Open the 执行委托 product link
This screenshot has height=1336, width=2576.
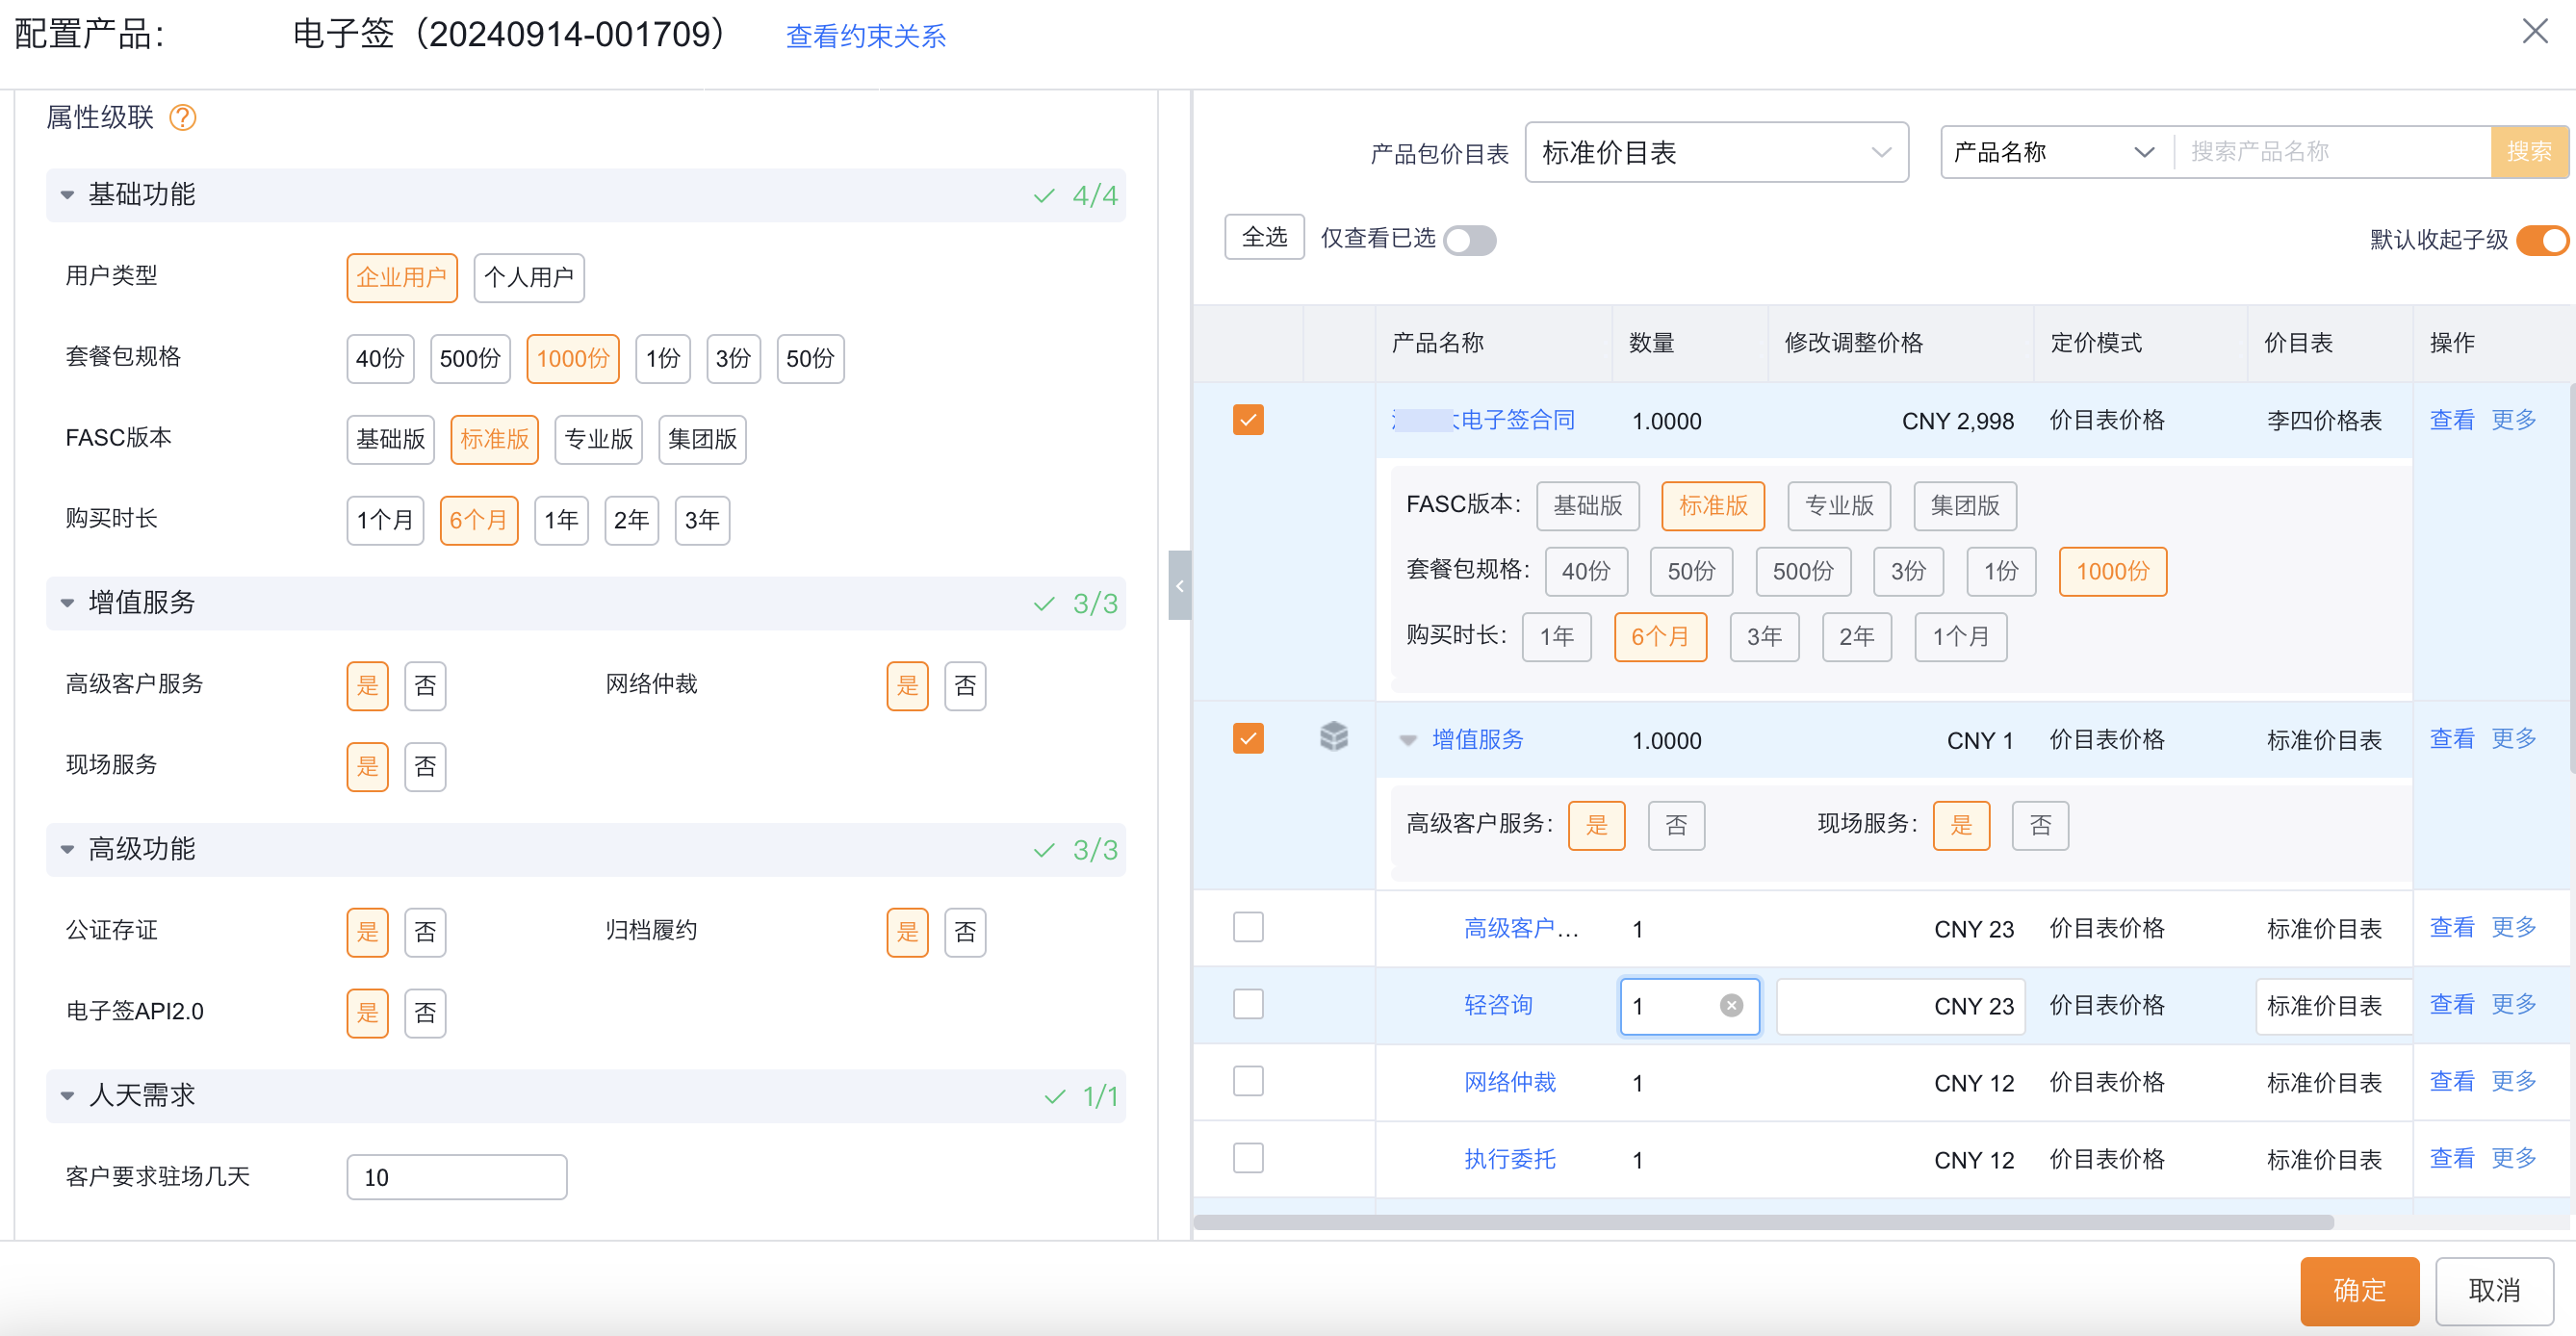[x=1509, y=1159]
